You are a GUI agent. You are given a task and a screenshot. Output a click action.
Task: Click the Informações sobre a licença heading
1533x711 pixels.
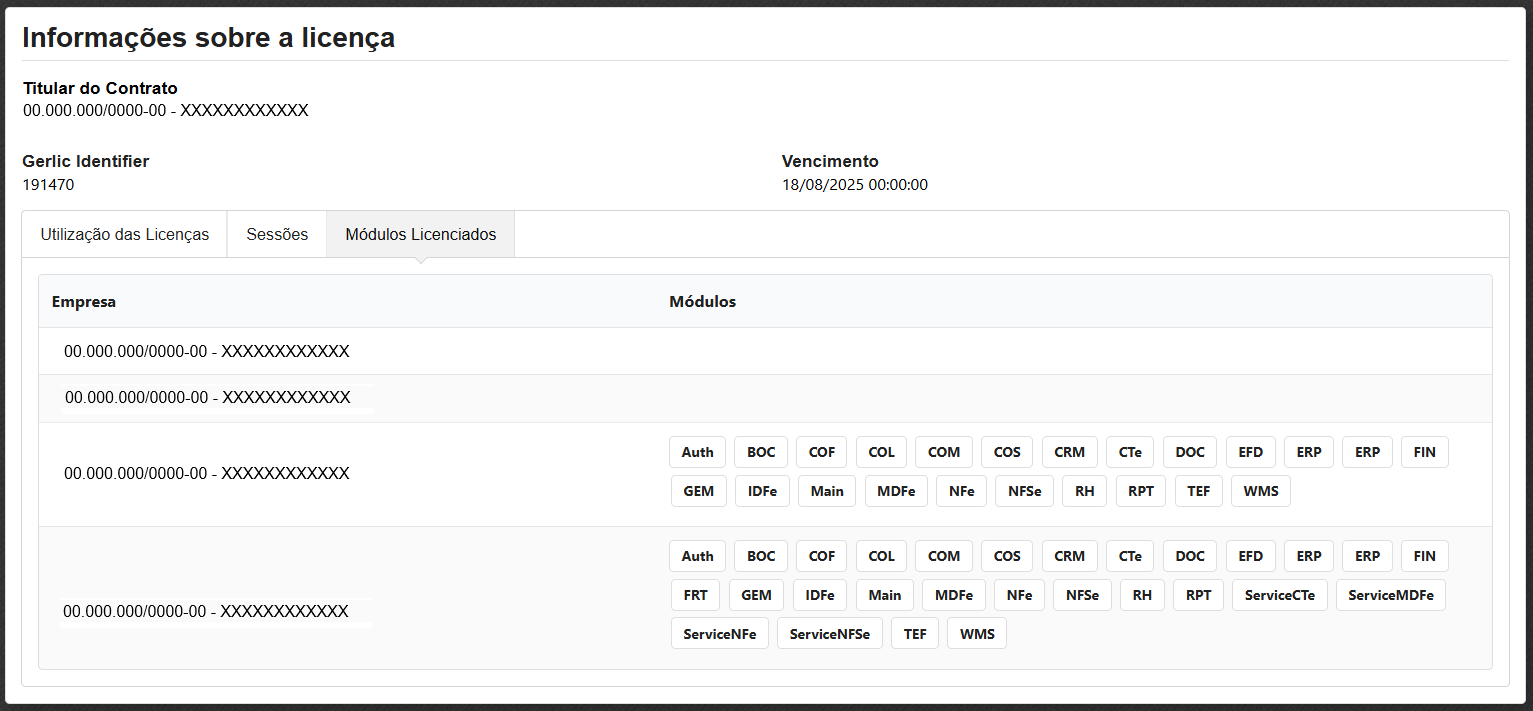click(208, 38)
